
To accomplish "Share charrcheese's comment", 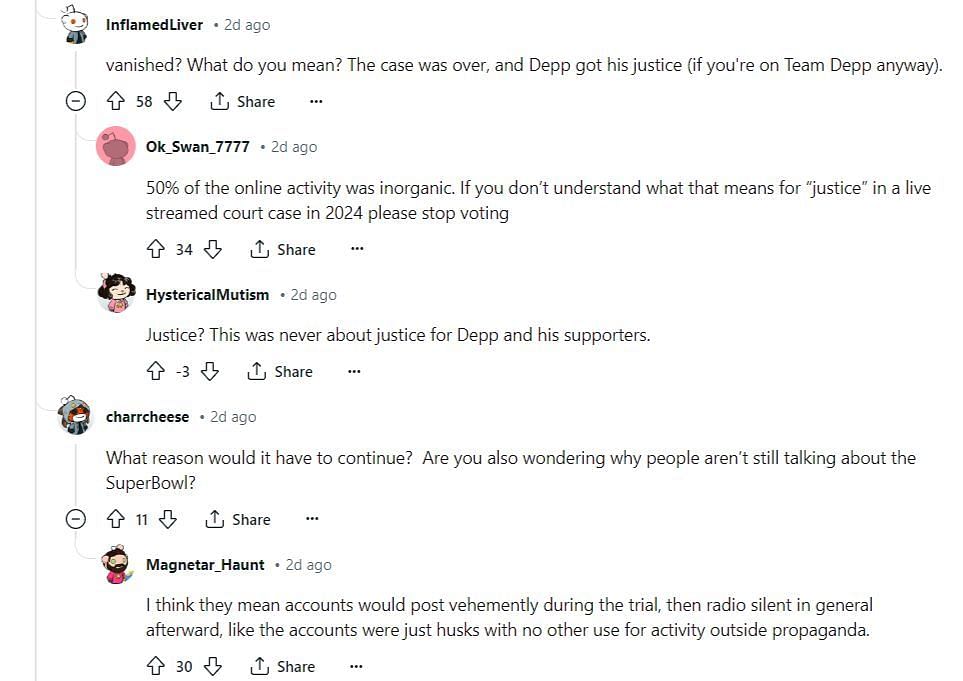I will click(238, 519).
